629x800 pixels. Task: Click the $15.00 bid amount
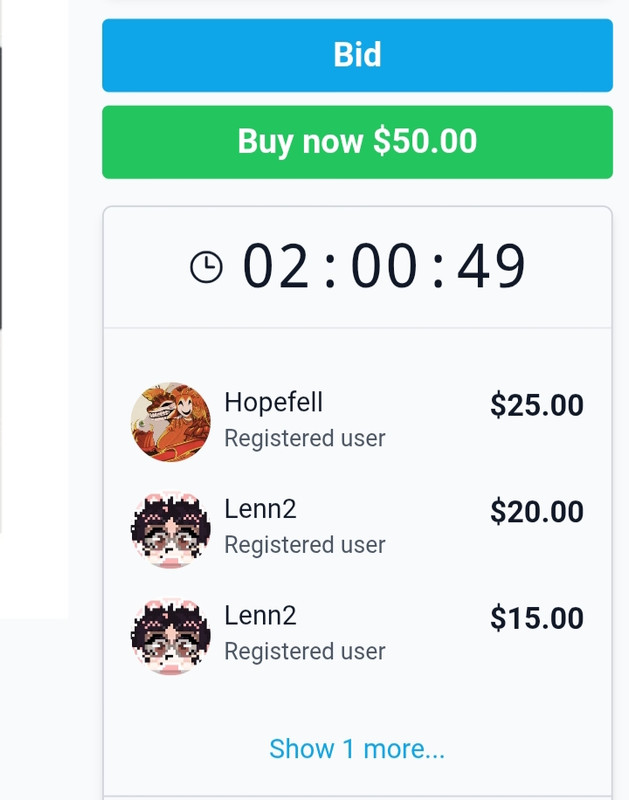pyautogui.click(x=537, y=618)
